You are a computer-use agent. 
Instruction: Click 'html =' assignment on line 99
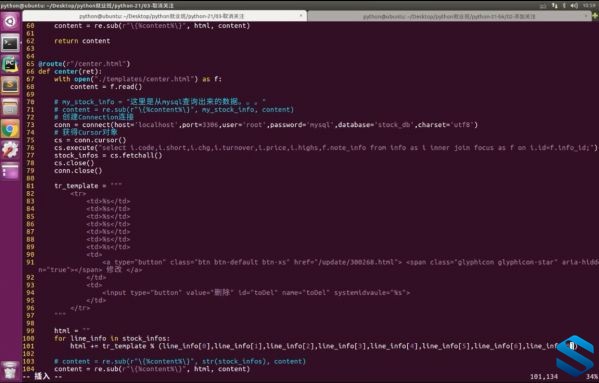click(72, 331)
